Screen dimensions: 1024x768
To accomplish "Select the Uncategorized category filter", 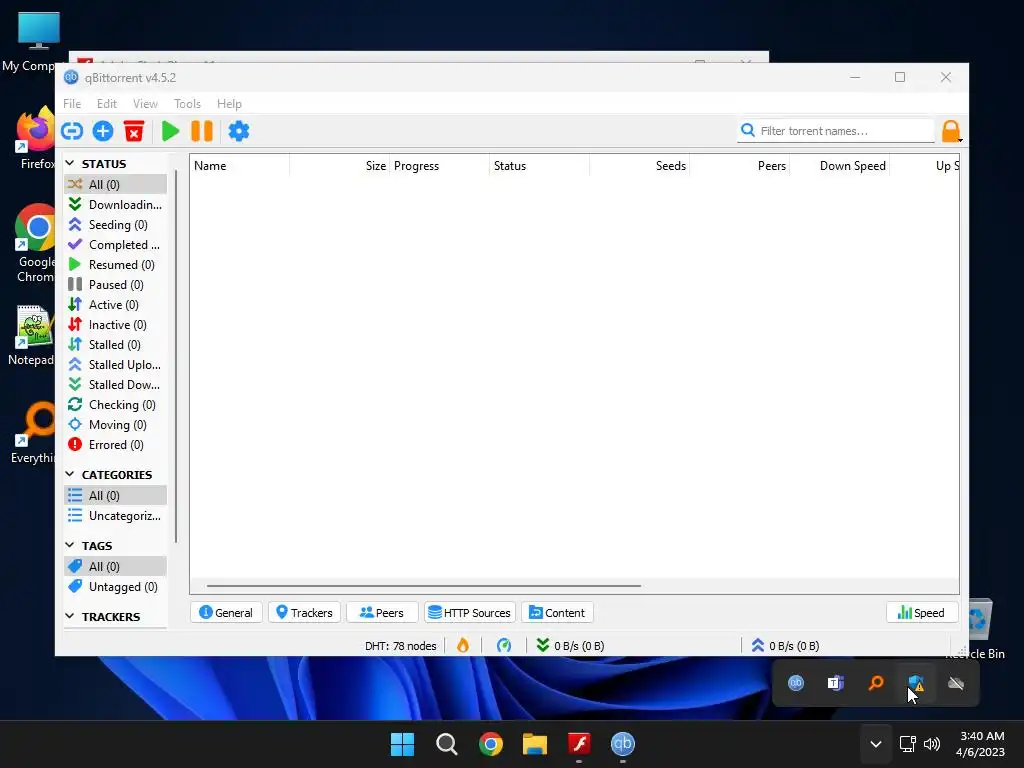I will (x=115, y=516).
